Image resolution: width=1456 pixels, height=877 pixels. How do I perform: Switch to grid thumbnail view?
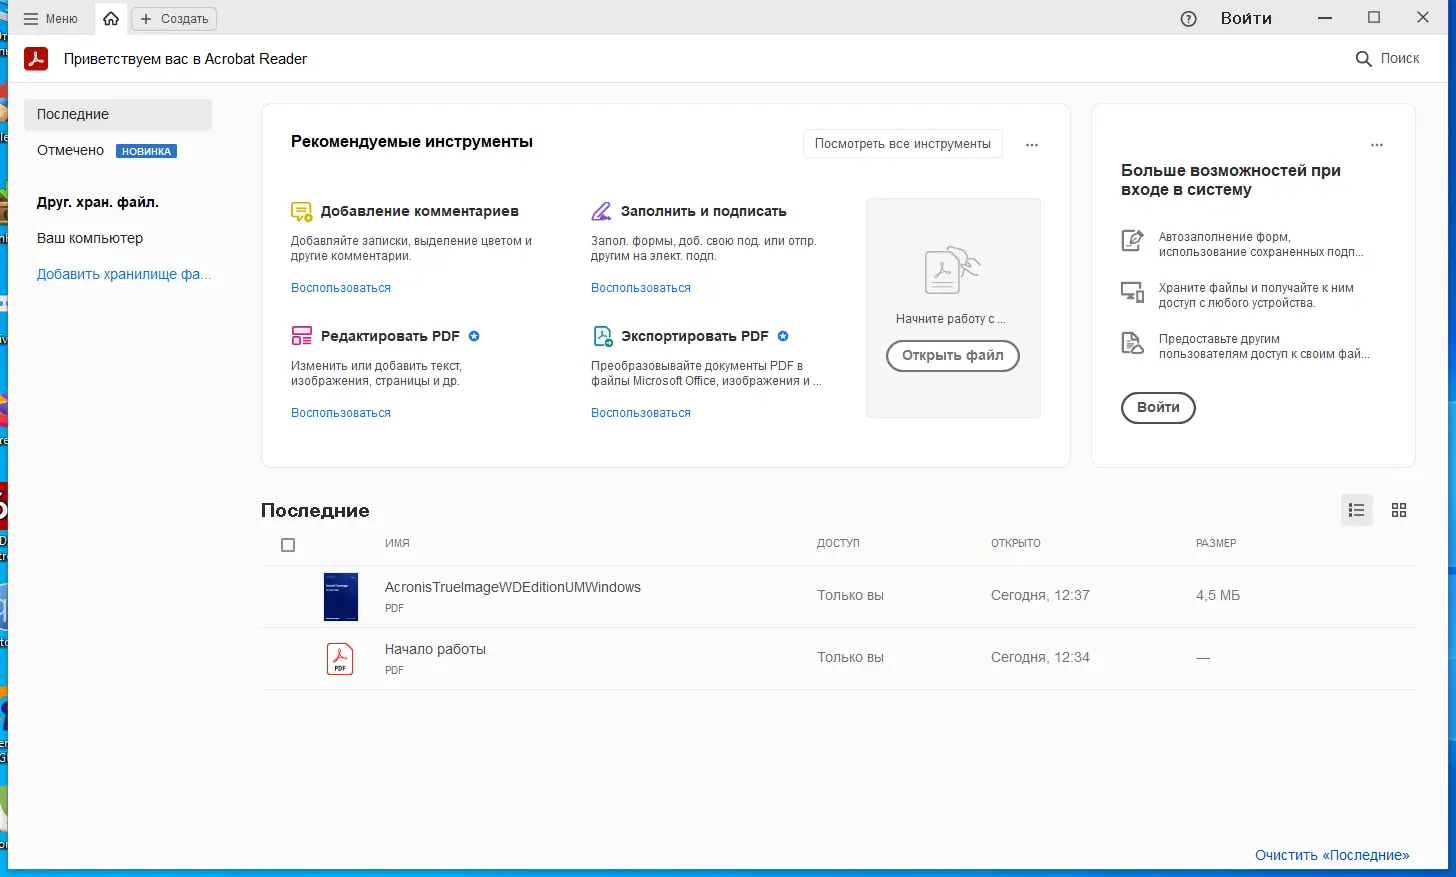(1399, 510)
